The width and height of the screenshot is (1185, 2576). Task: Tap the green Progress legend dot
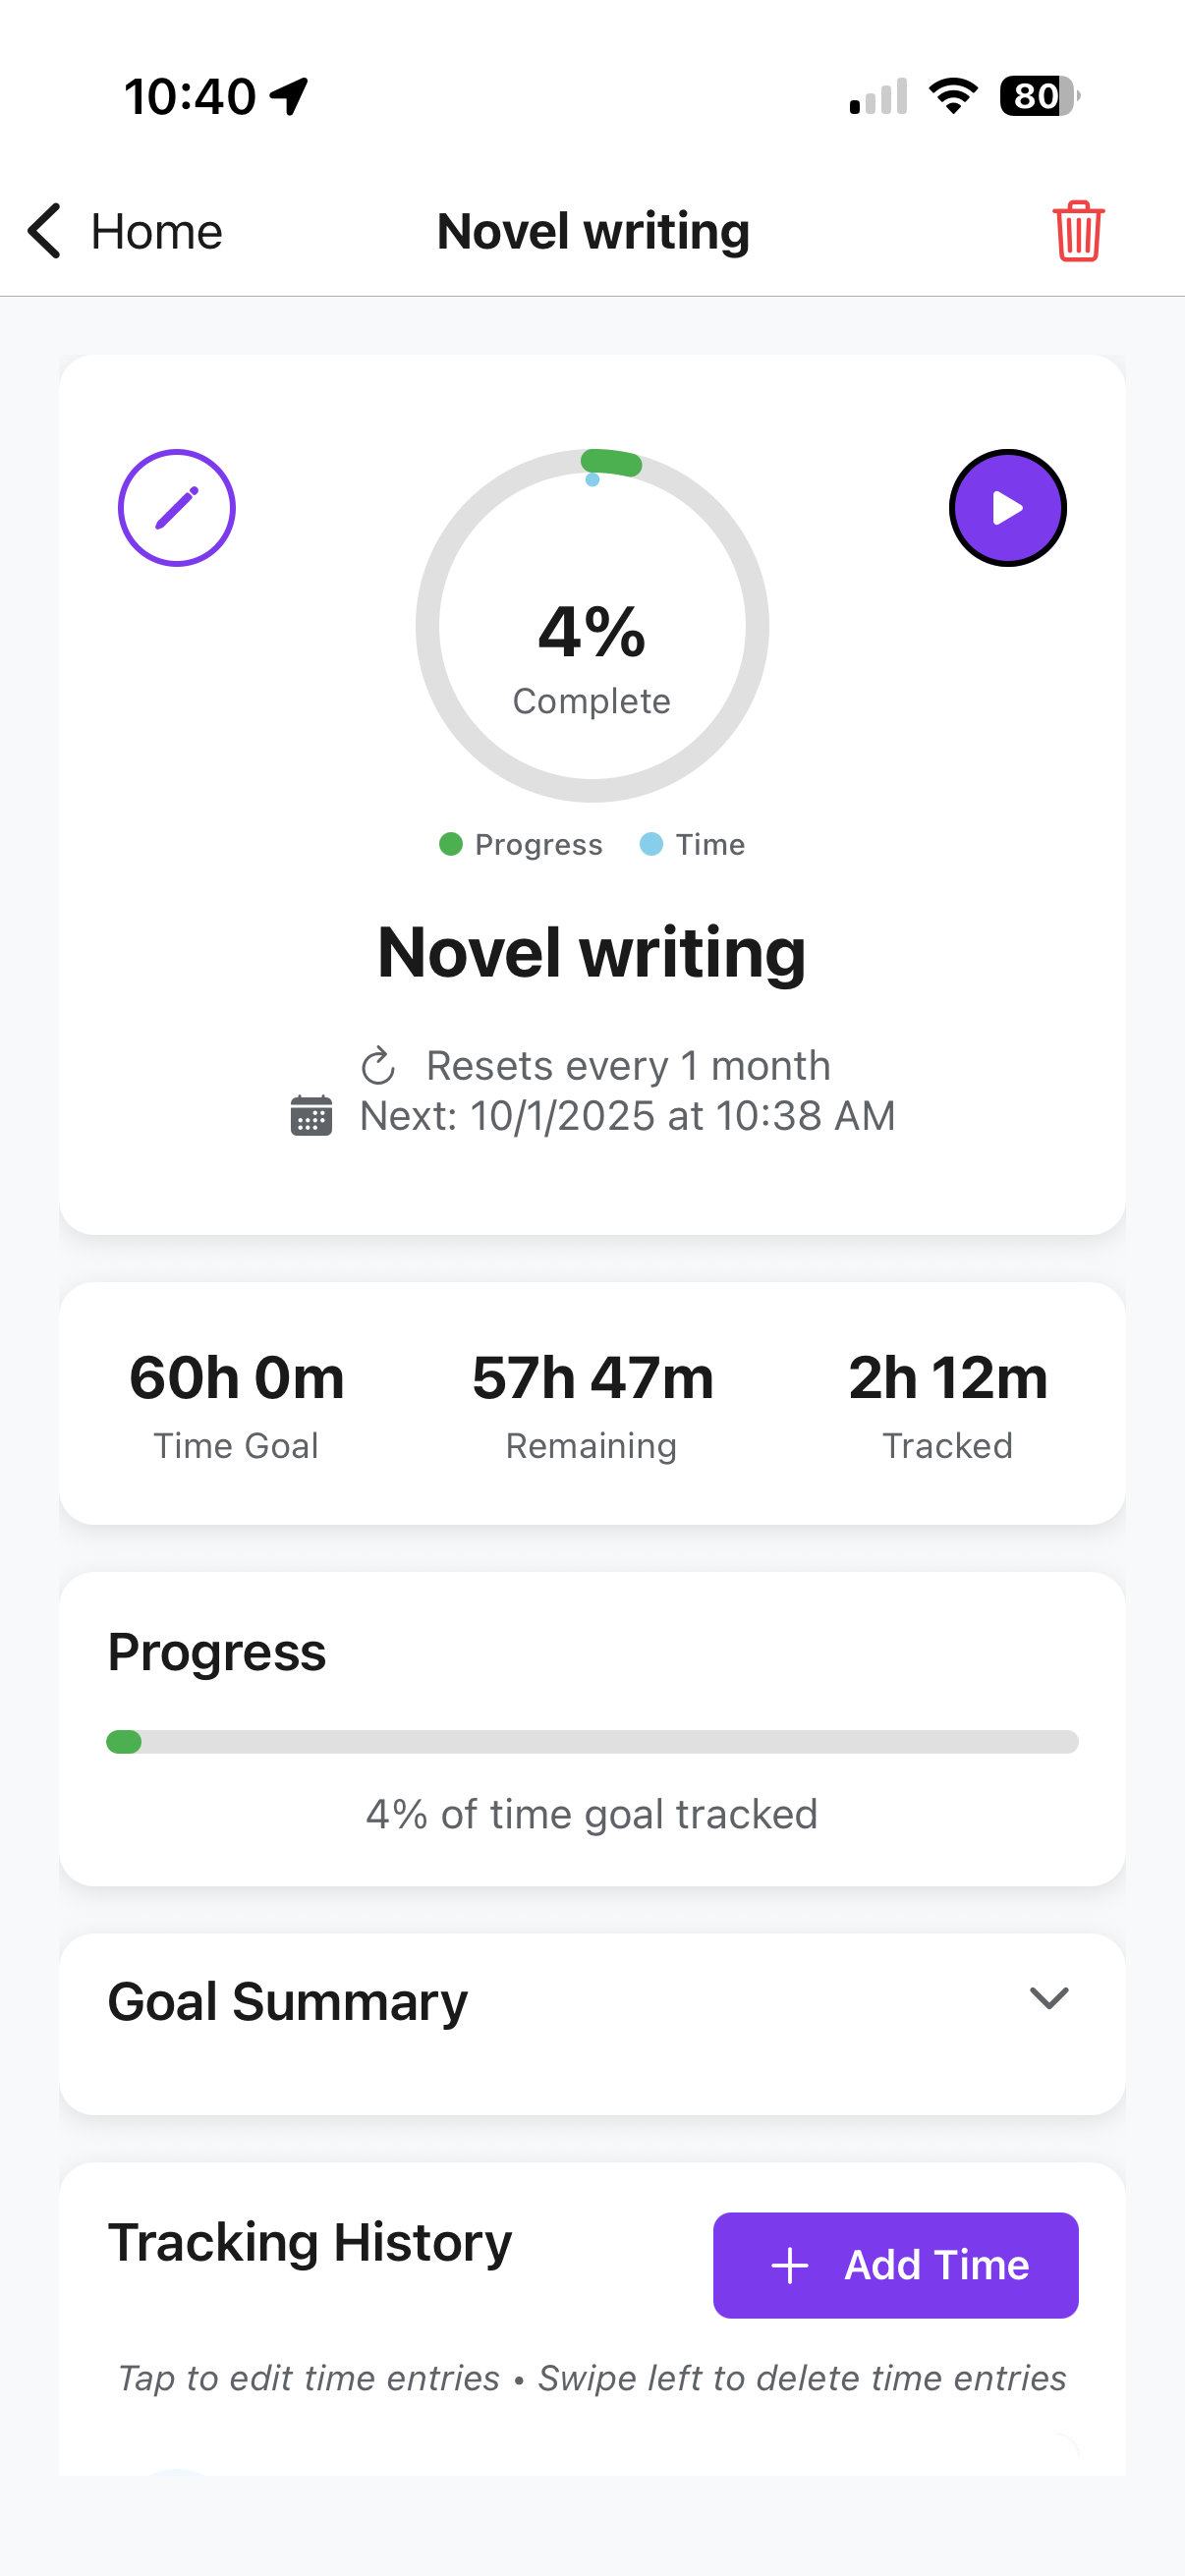point(450,844)
